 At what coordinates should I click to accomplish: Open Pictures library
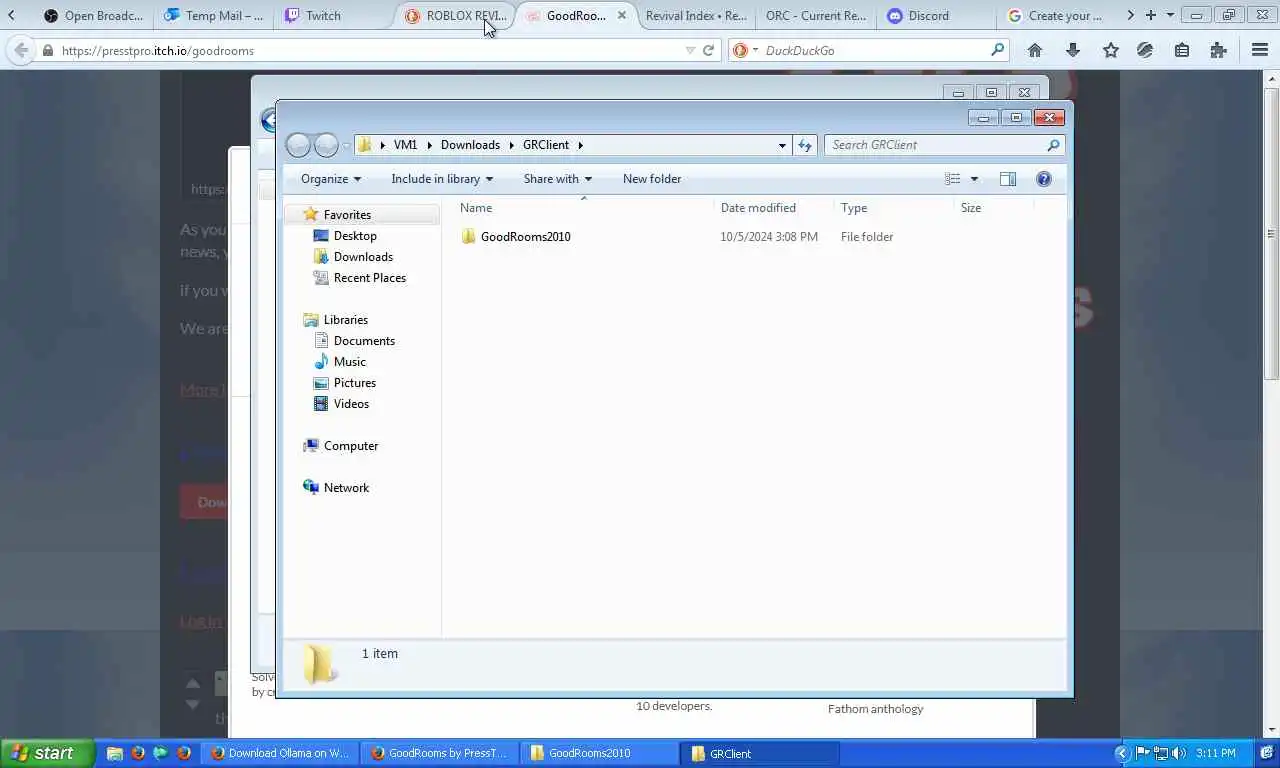coord(355,383)
